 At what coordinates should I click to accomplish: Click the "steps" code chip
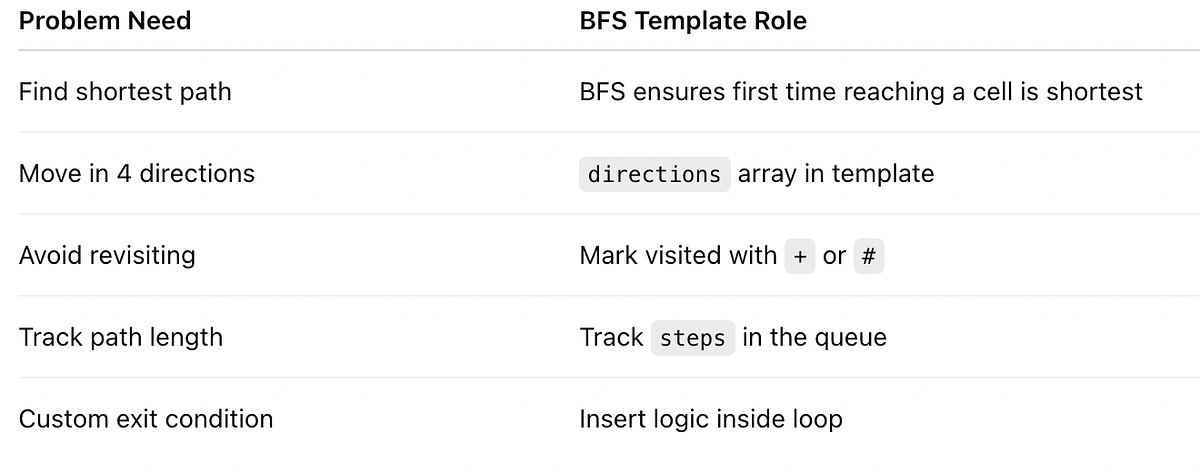click(693, 339)
